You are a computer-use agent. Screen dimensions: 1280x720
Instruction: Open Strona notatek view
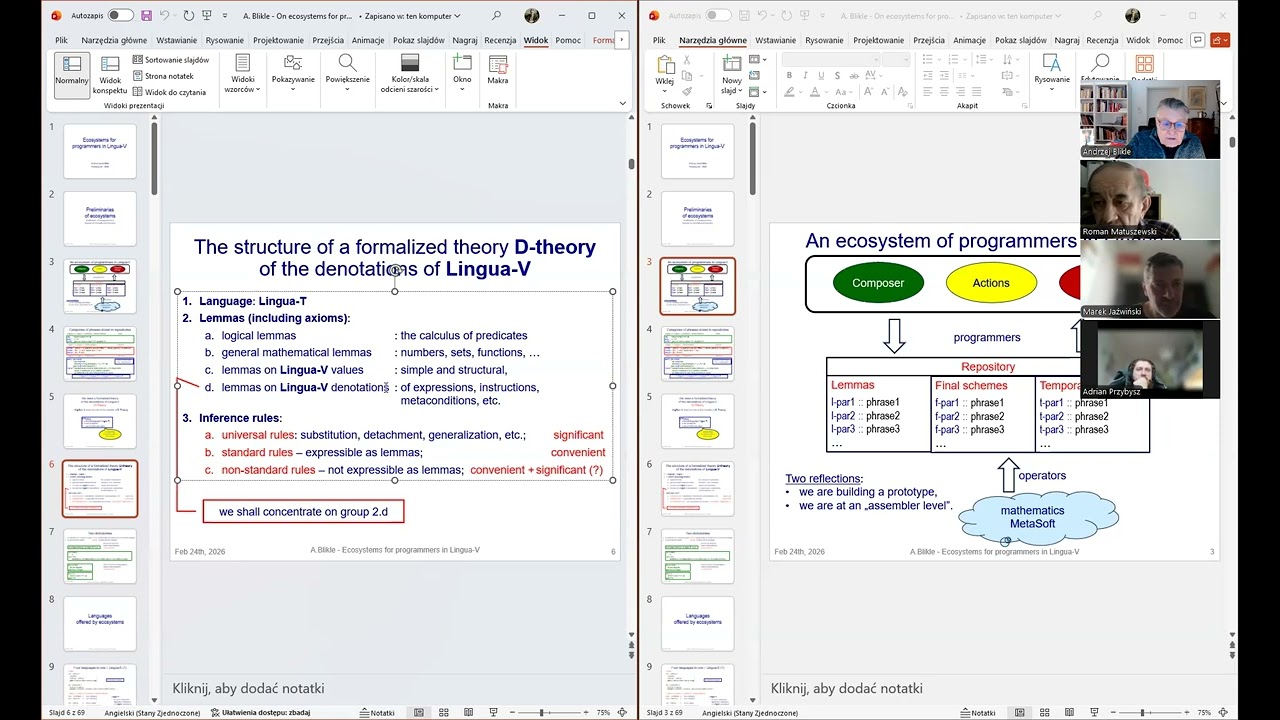pos(162,76)
